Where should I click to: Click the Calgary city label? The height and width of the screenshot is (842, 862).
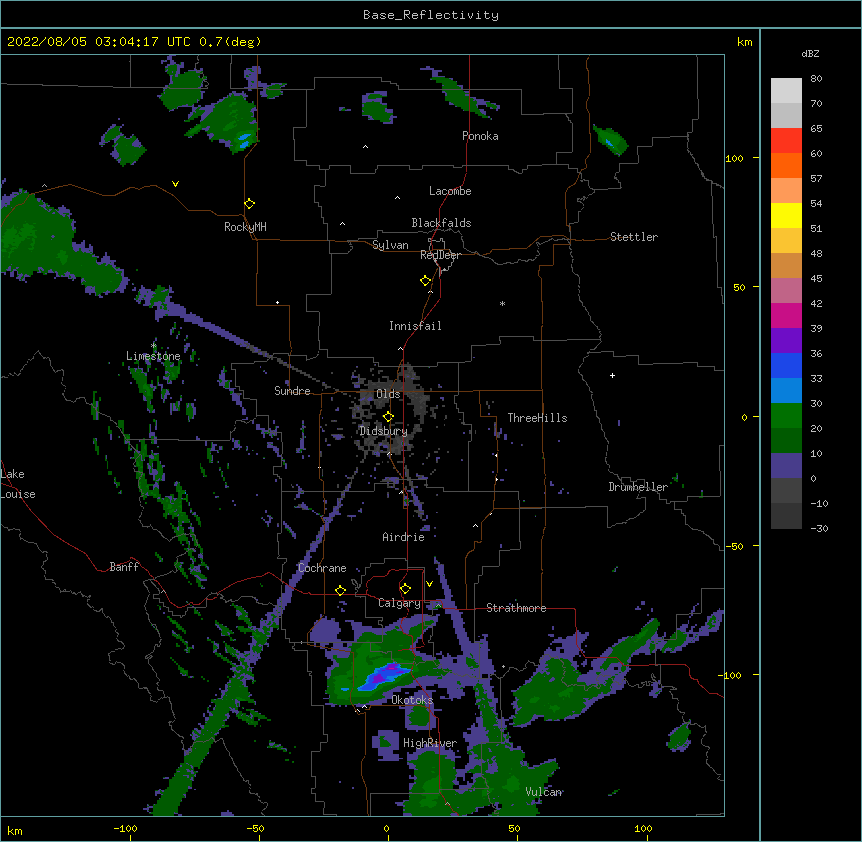tap(399, 603)
